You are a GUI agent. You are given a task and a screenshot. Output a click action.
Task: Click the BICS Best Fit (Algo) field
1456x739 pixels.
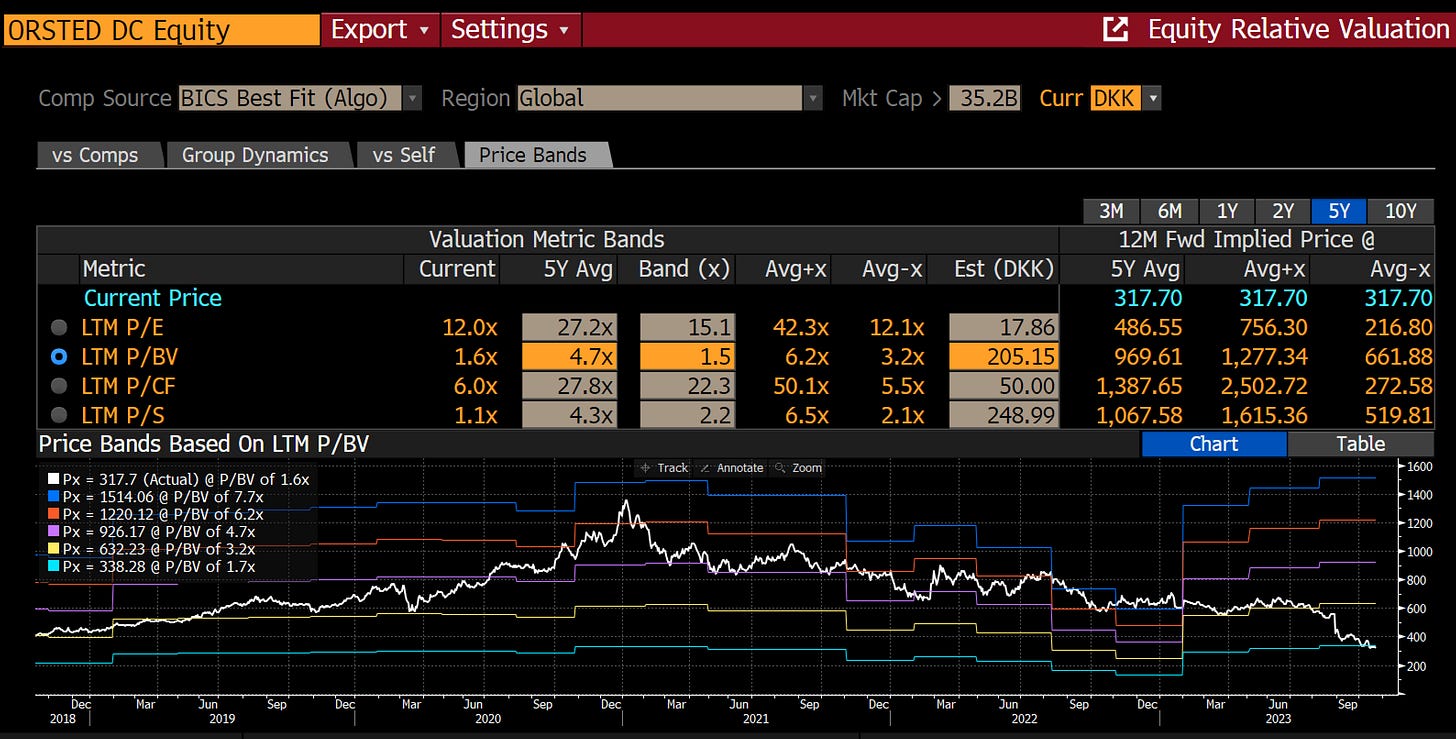click(290, 98)
